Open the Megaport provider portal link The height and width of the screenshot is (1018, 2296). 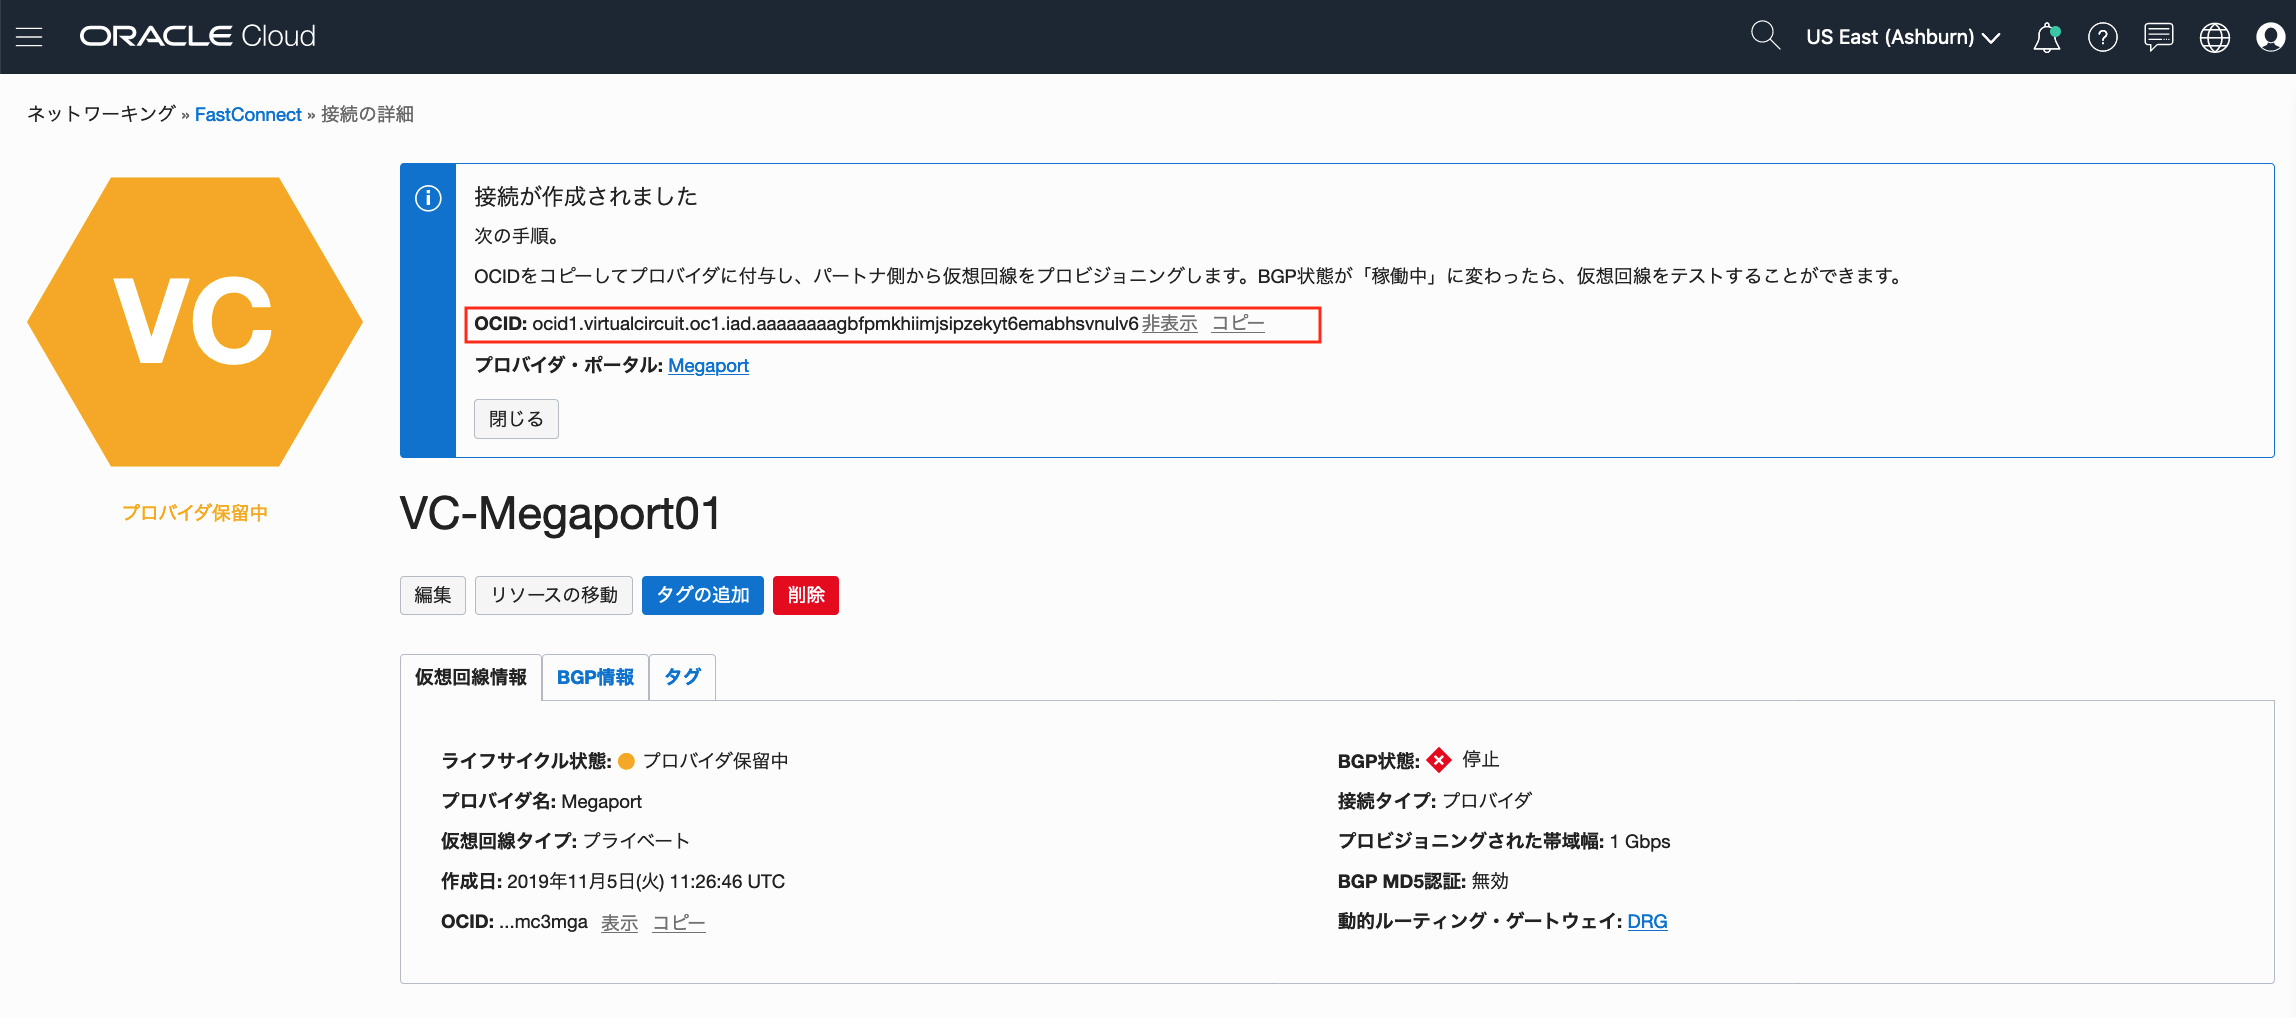[x=708, y=365]
